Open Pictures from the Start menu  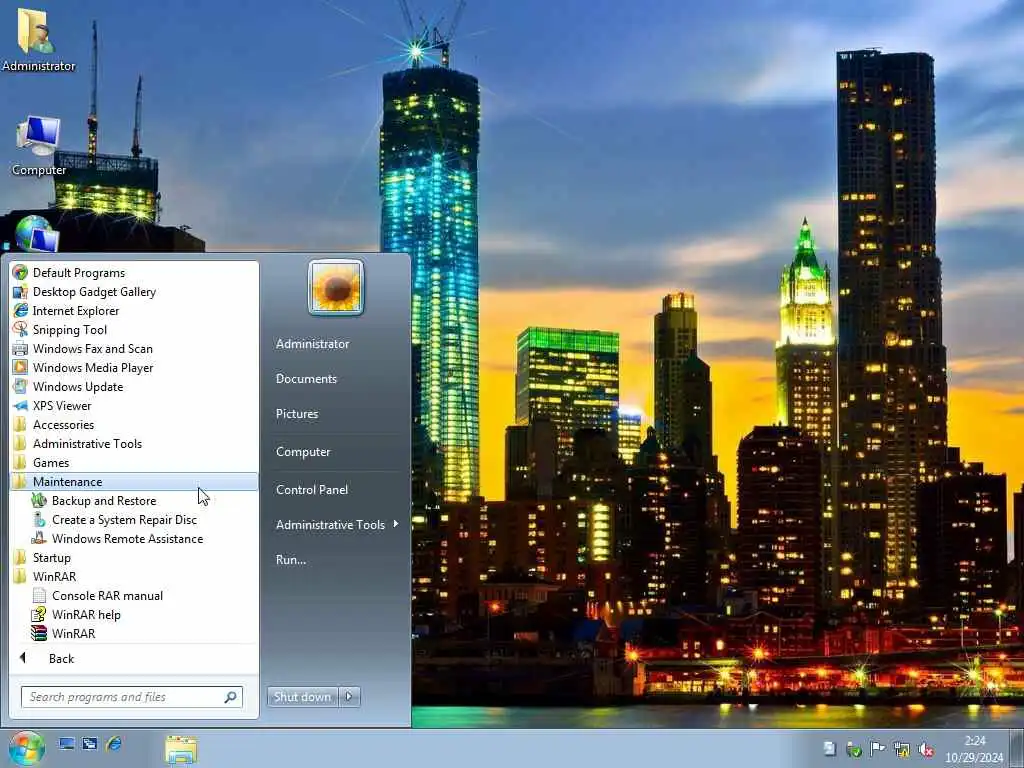[296, 414]
